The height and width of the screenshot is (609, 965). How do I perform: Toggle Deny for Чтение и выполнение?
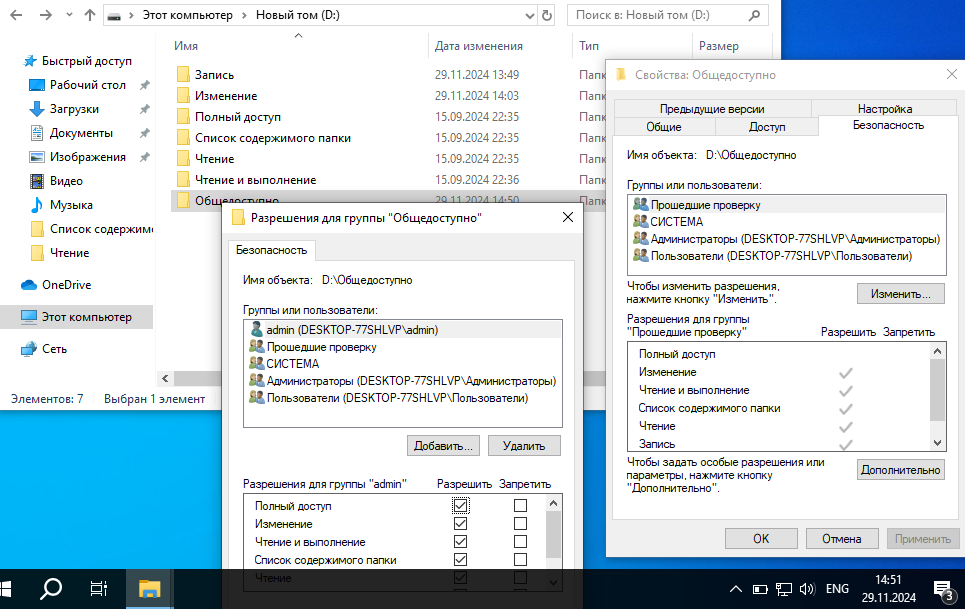tap(520, 541)
